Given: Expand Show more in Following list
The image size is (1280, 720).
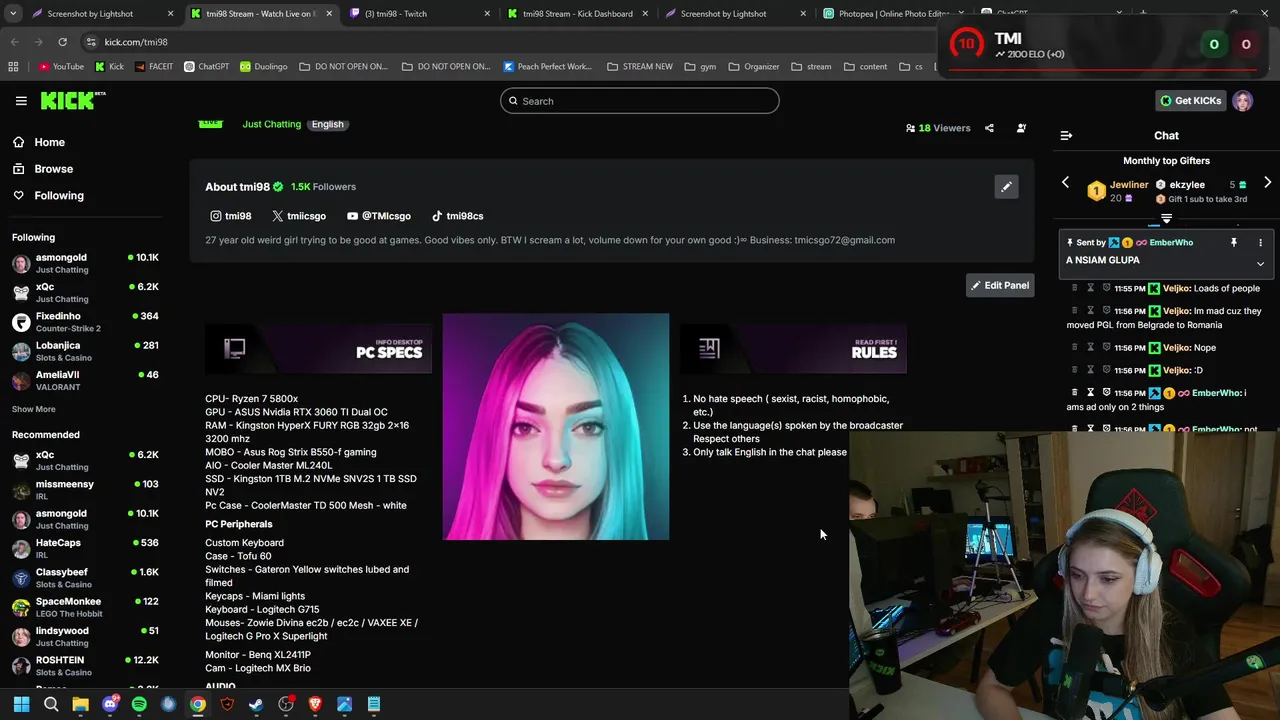Looking at the screenshot, I should (33, 409).
